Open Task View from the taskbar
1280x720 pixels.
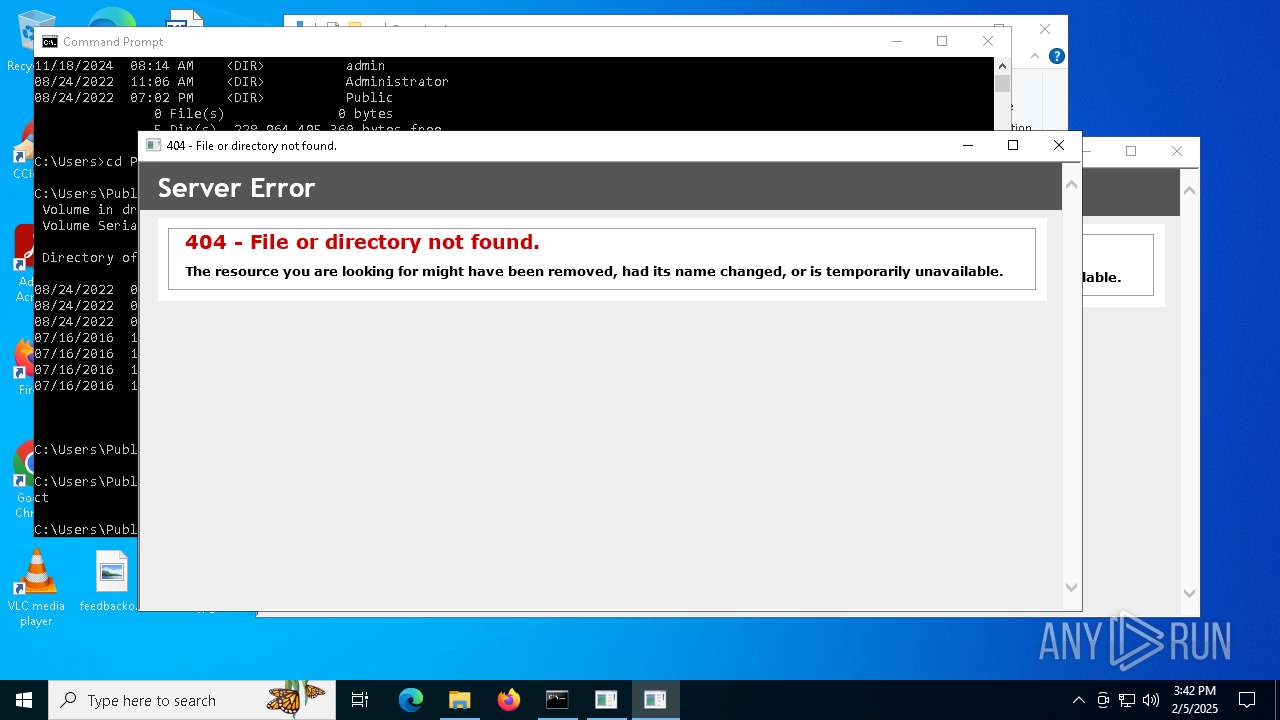click(x=360, y=700)
